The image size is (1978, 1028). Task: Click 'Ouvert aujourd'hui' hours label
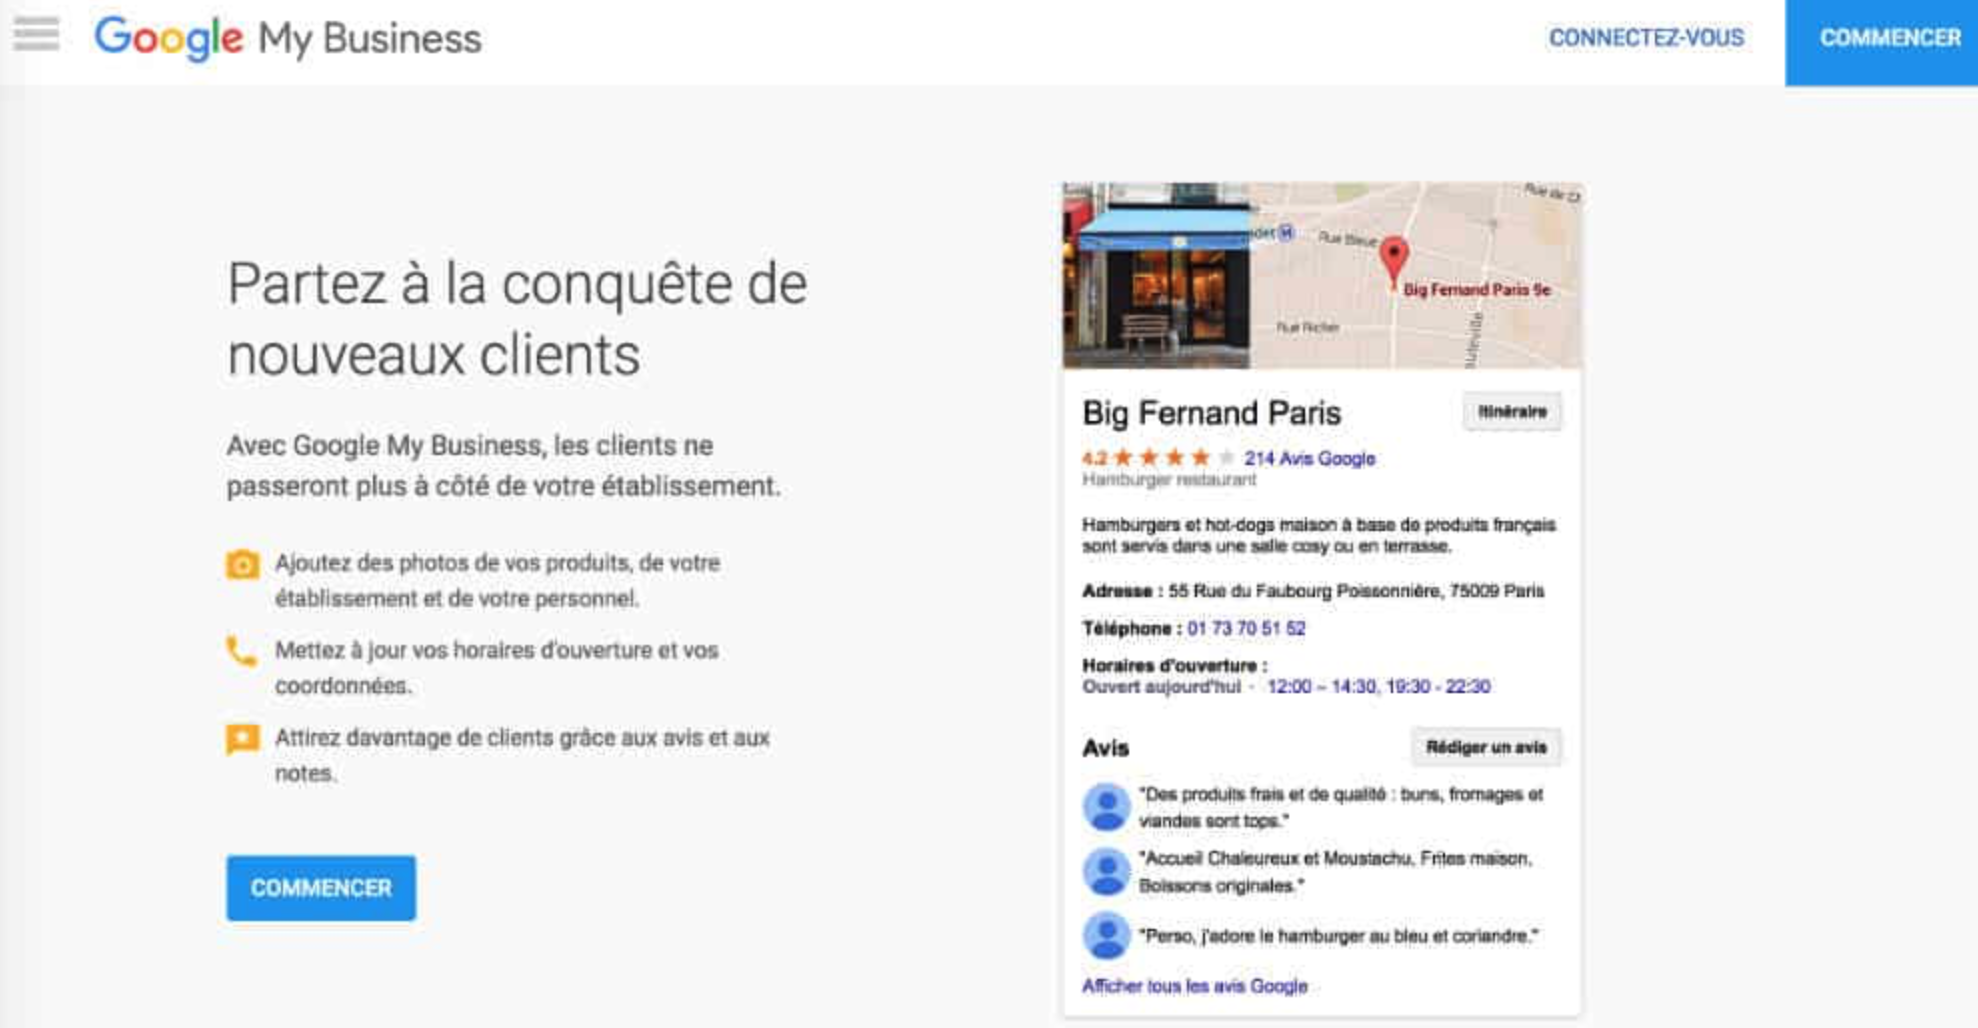tap(1161, 686)
